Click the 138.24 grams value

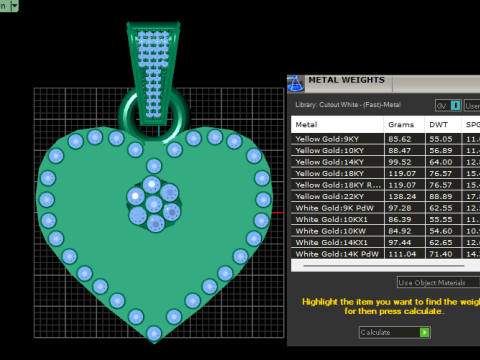point(402,197)
